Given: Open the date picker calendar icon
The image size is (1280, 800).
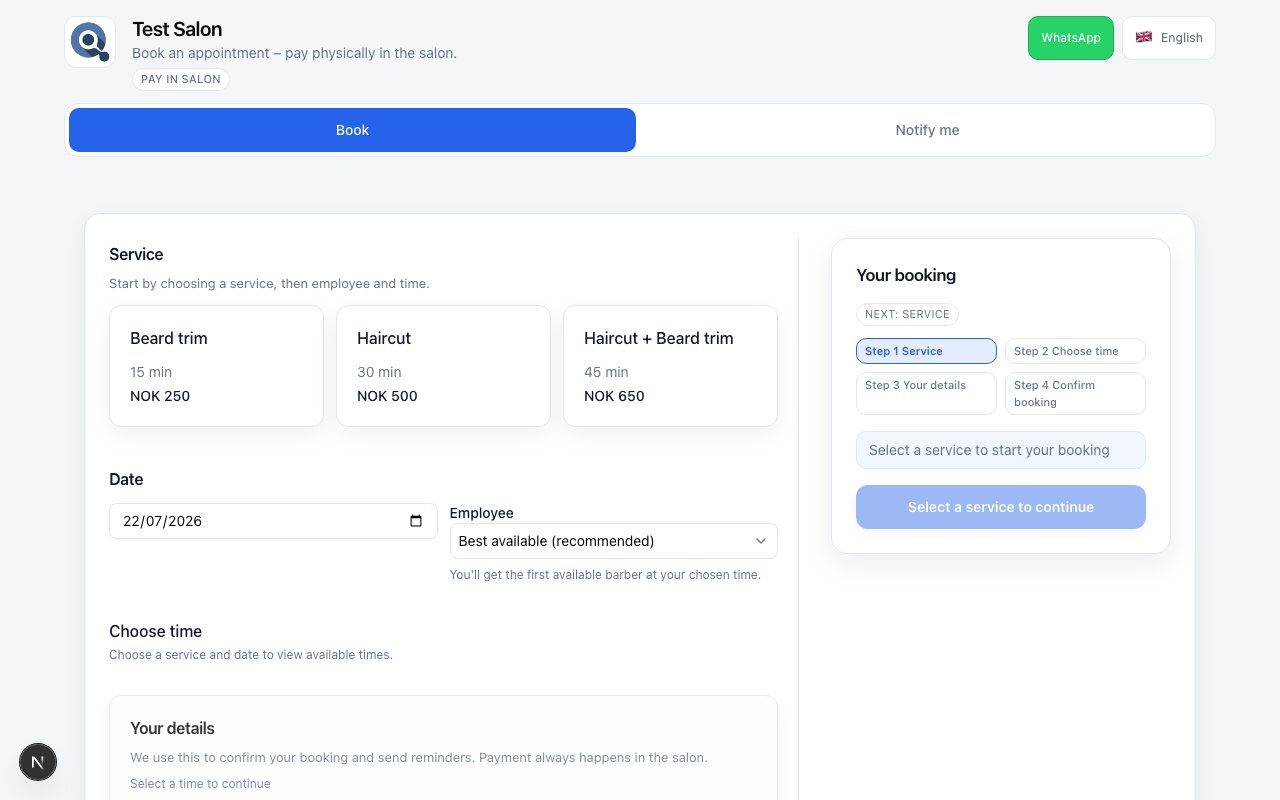Looking at the screenshot, I should 416,521.
